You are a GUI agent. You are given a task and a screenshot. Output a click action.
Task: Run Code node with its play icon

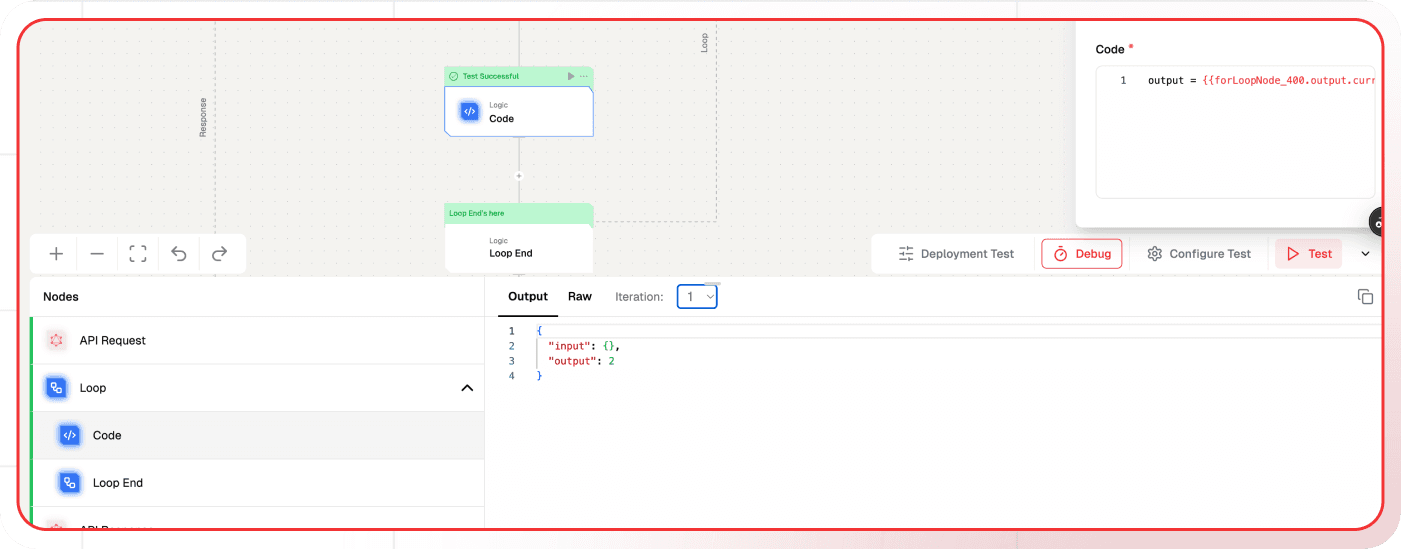tap(571, 76)
